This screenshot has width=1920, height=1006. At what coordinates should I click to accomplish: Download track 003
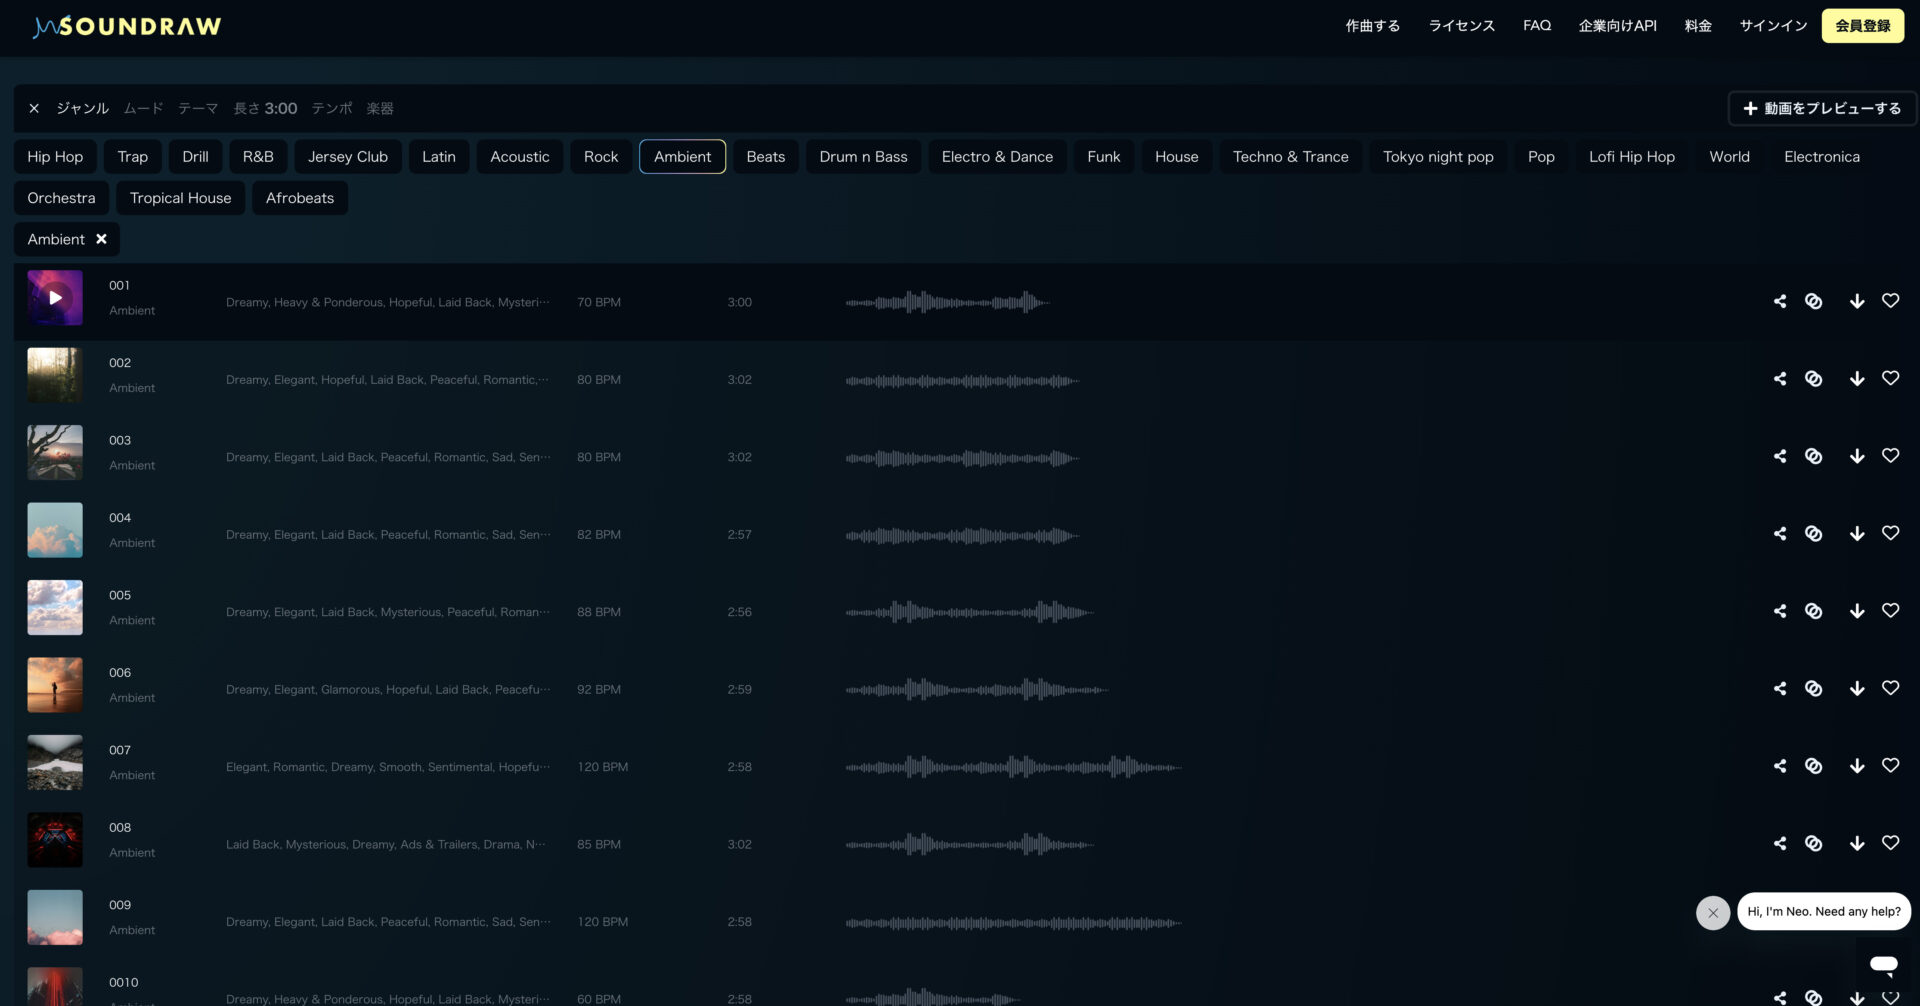tap(1857, 455)
